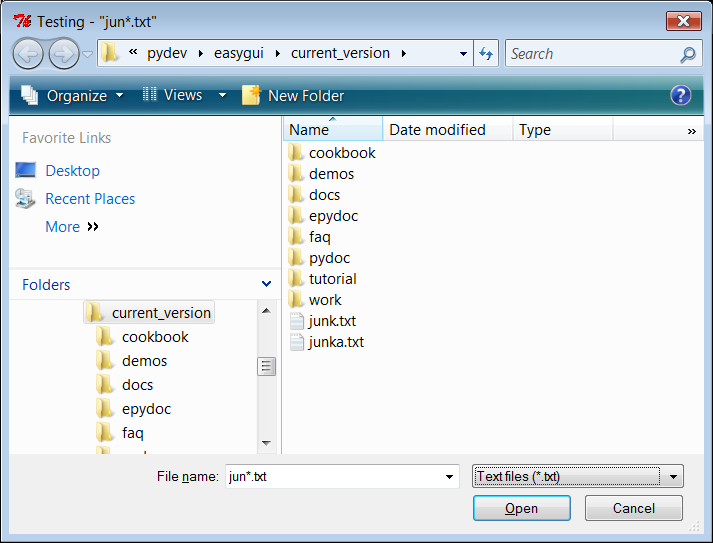
Task: Collapse the Folders pane chevron
Action: pos(266,285)
